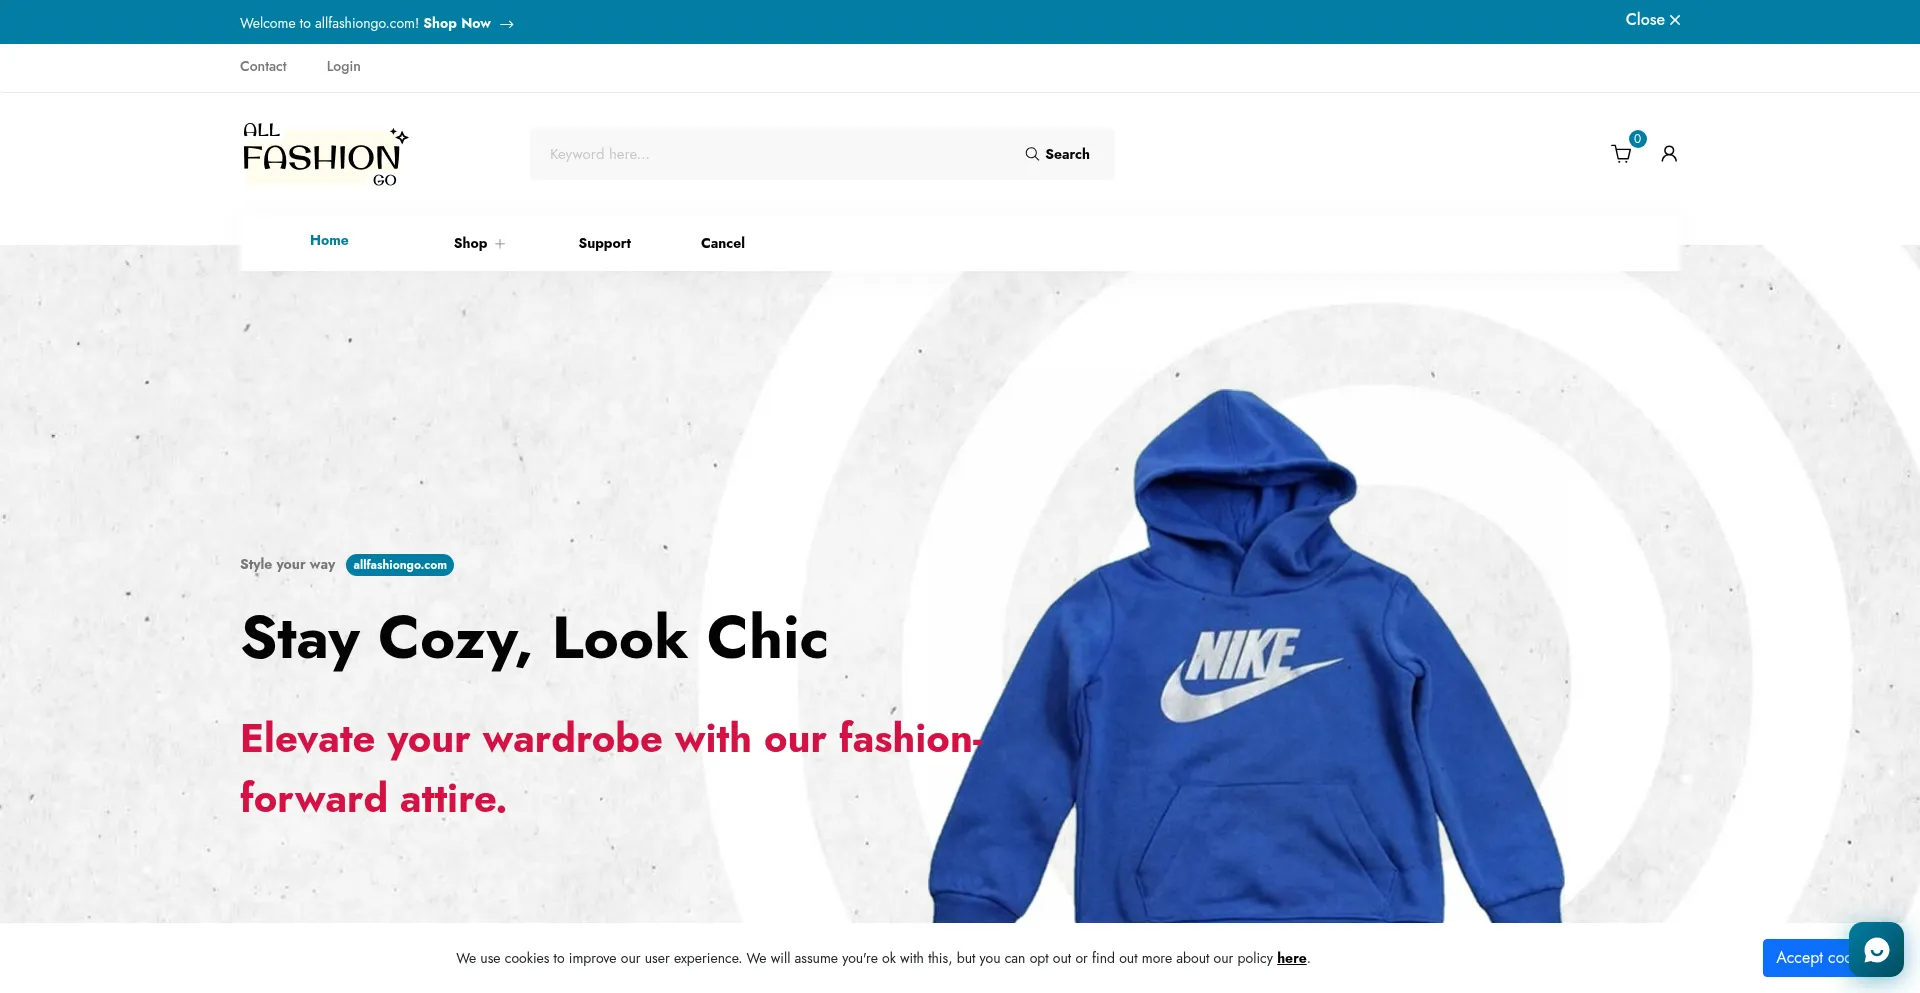This screenshot has width=1920, height=993.
Task: Dismiss the banner using the Close X
Action: (x=1652, y=20)
